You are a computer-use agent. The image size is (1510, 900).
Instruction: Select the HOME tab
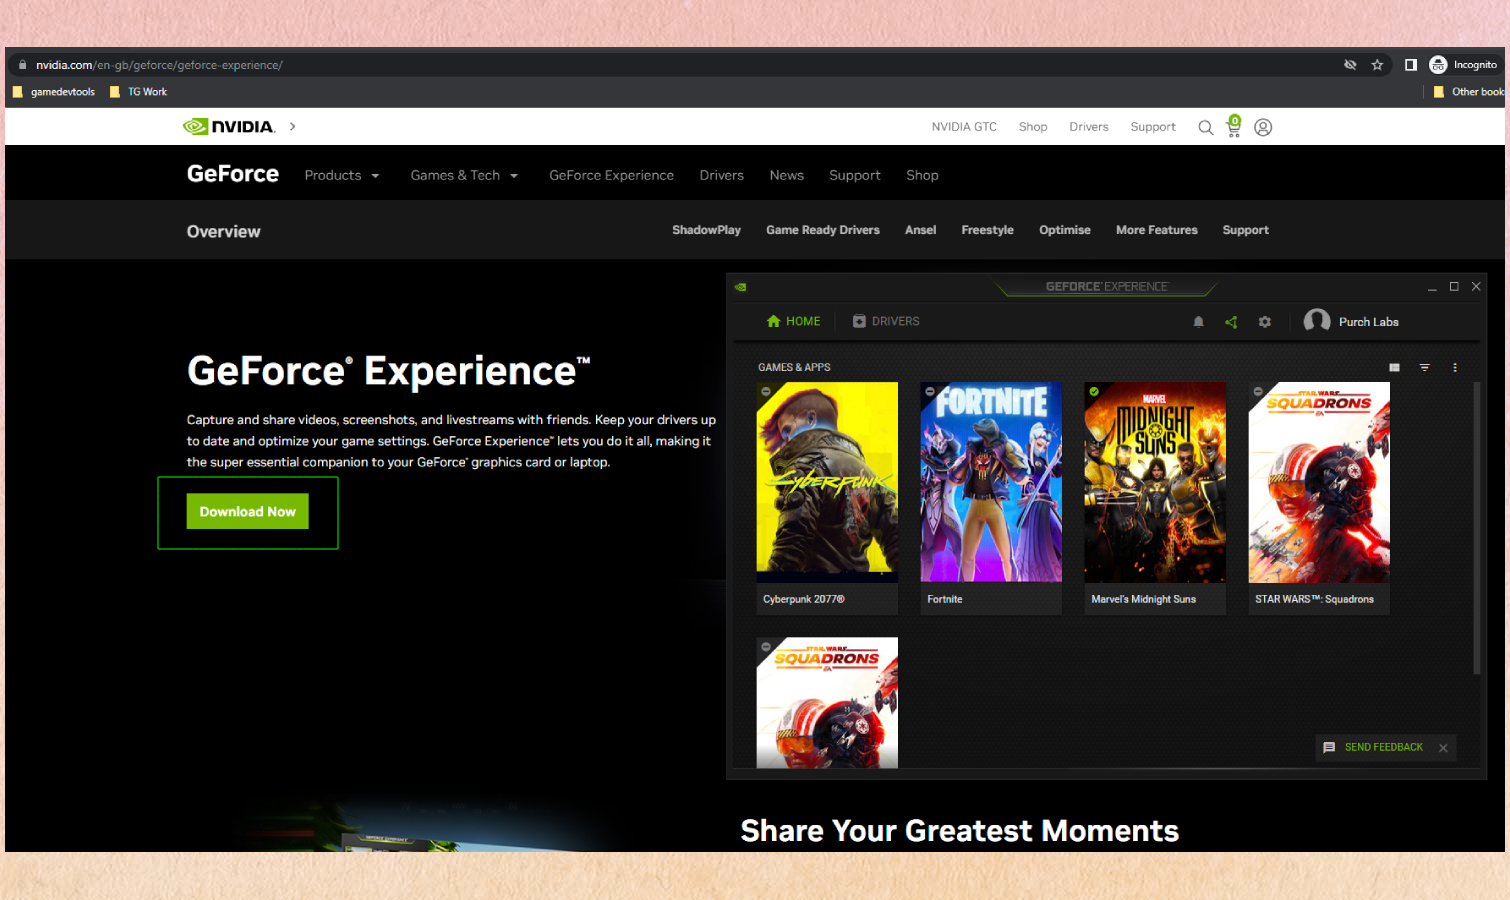coord(794,321)
